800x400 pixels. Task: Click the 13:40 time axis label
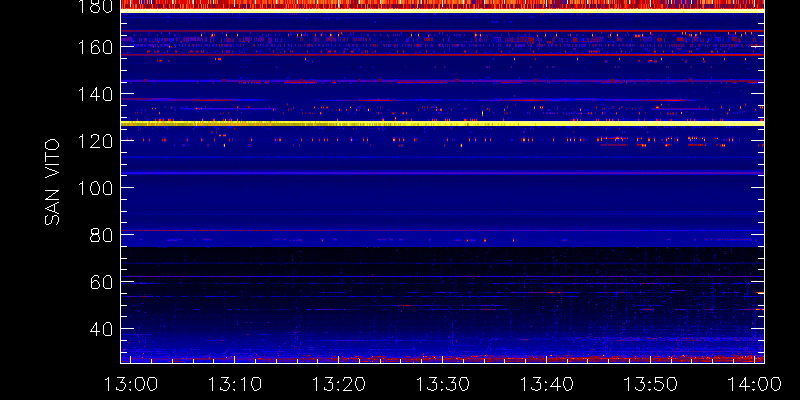[547, 384]
